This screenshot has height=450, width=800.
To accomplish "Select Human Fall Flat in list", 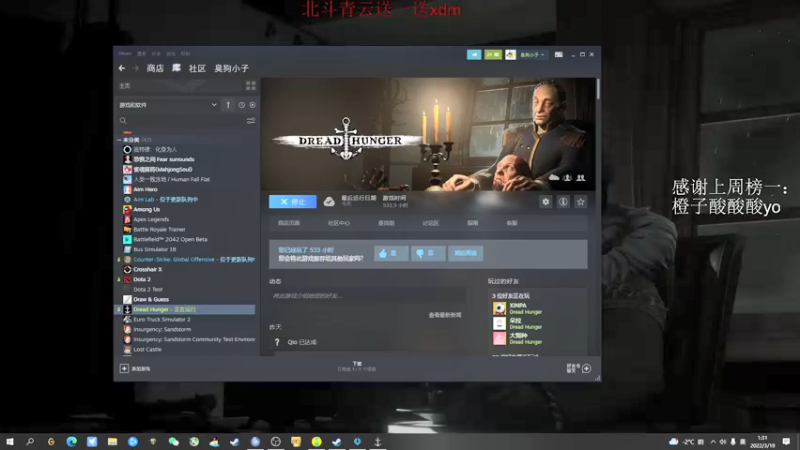I will pyautogui.click(x=171, y=179).
